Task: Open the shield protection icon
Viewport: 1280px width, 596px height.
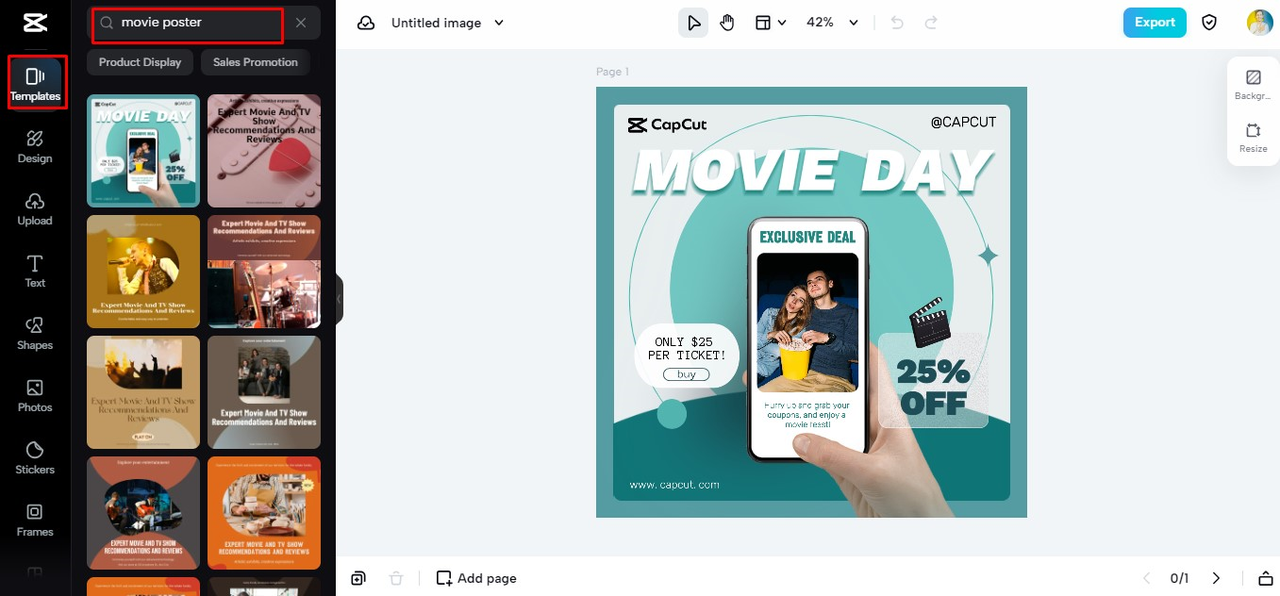Action: (x=1209, y=23)
